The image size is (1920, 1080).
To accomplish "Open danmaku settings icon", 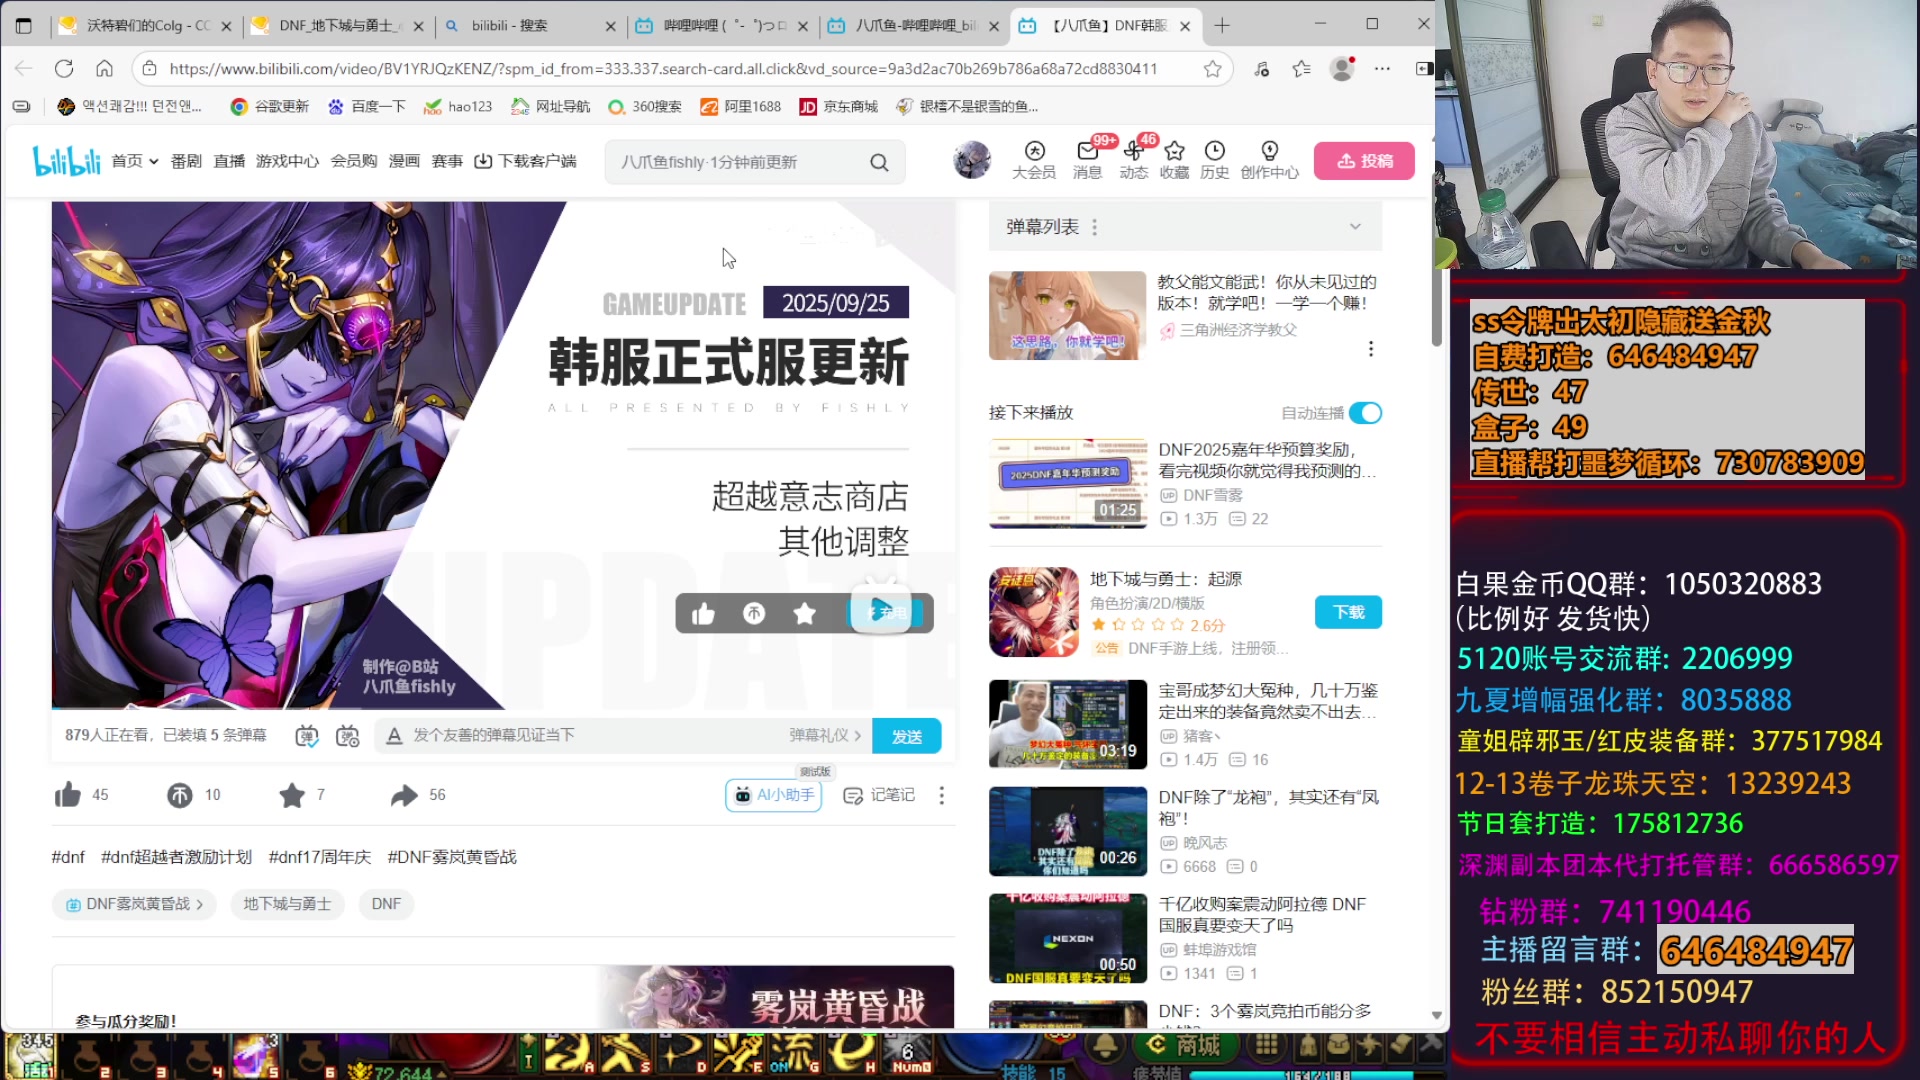I will click(x=347, y=736).
